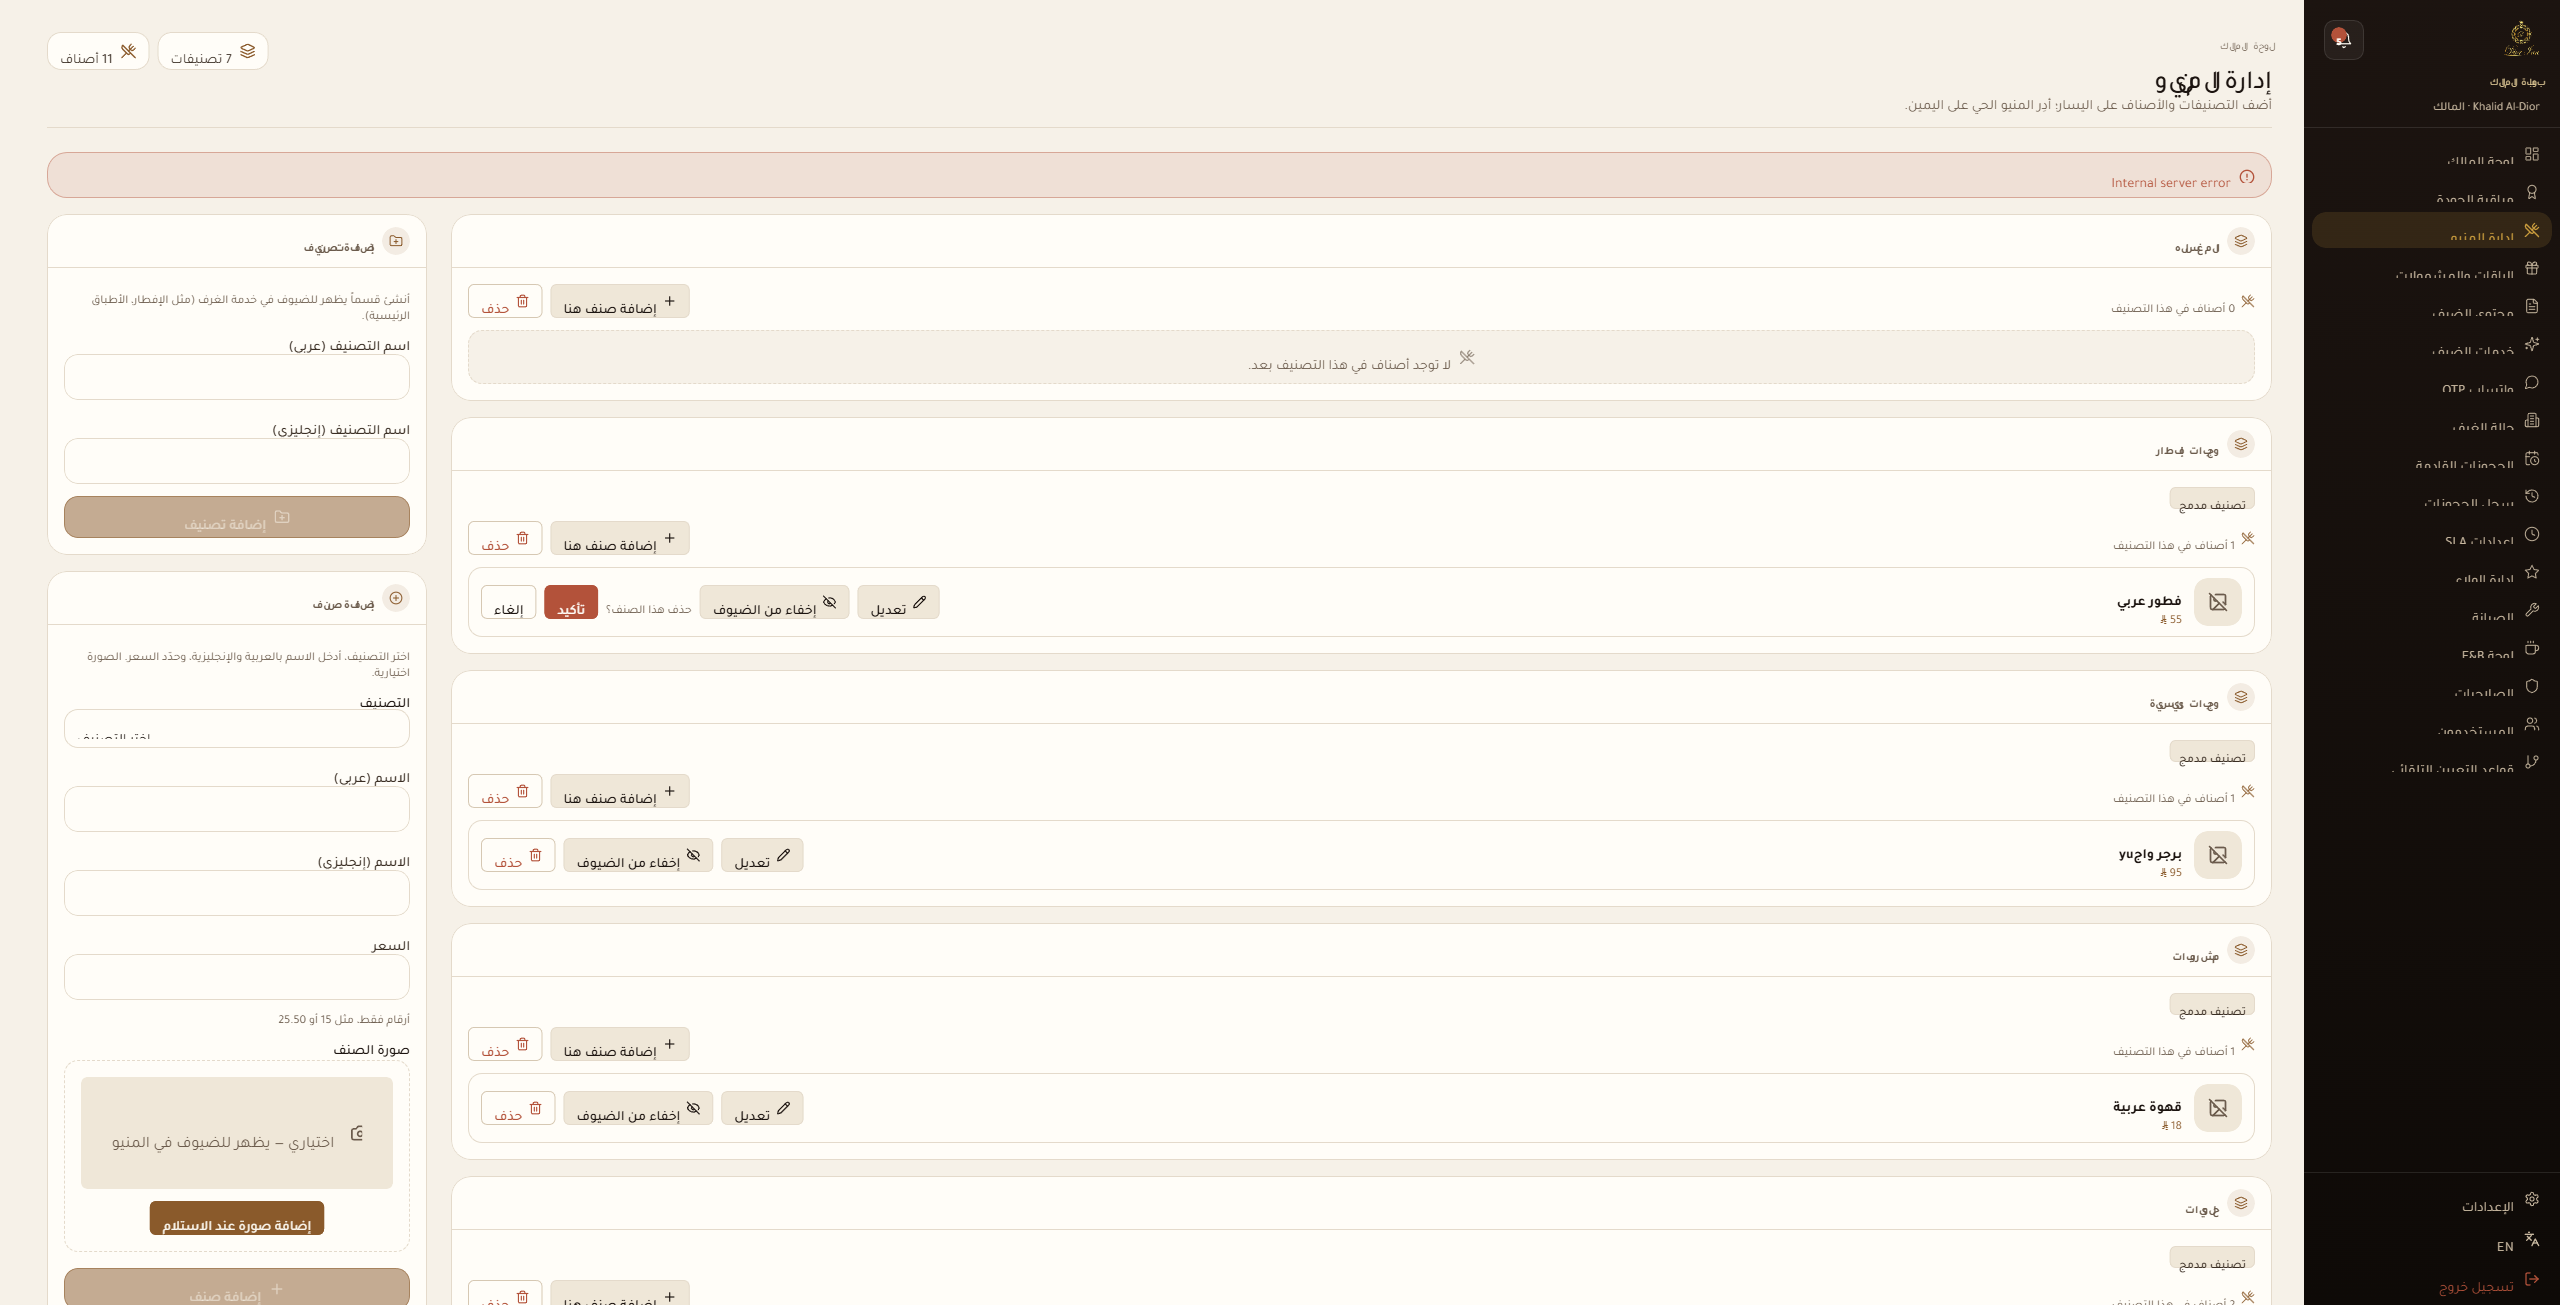2560x1305 pixels.
Task: Click the camera icon in item image area
Action: point(357,1133)
